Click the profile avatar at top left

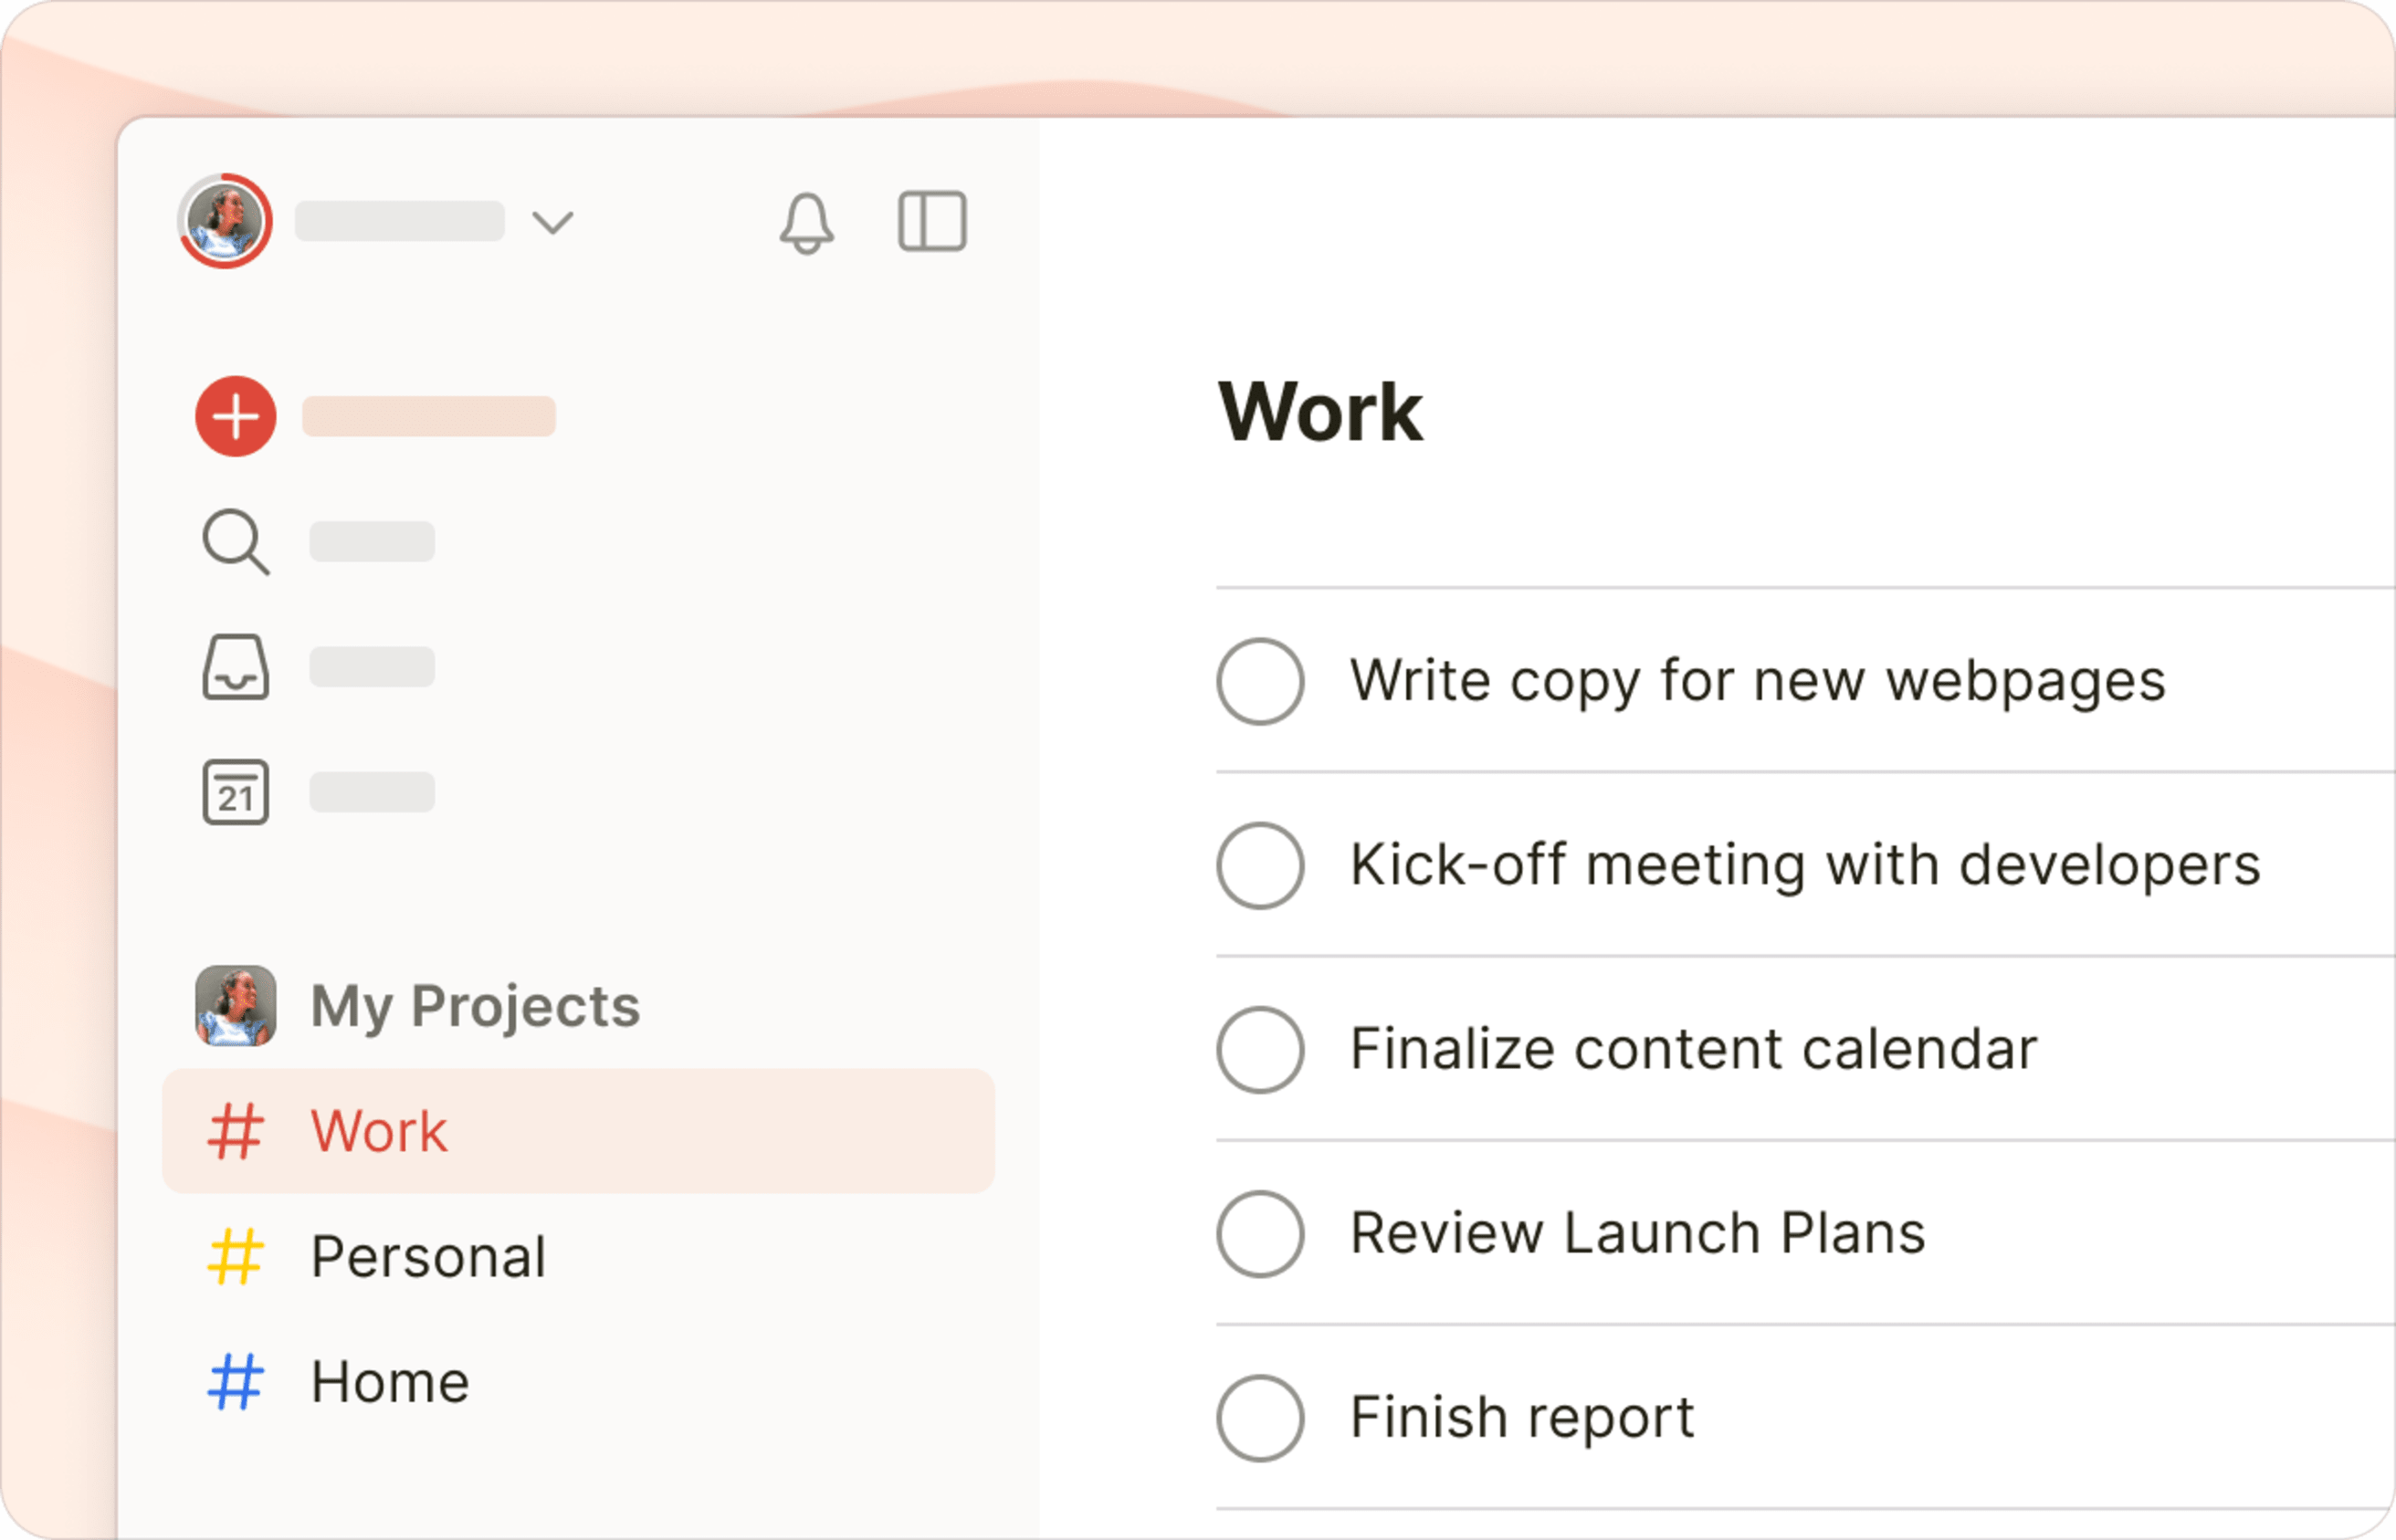[x=225, y=221]
